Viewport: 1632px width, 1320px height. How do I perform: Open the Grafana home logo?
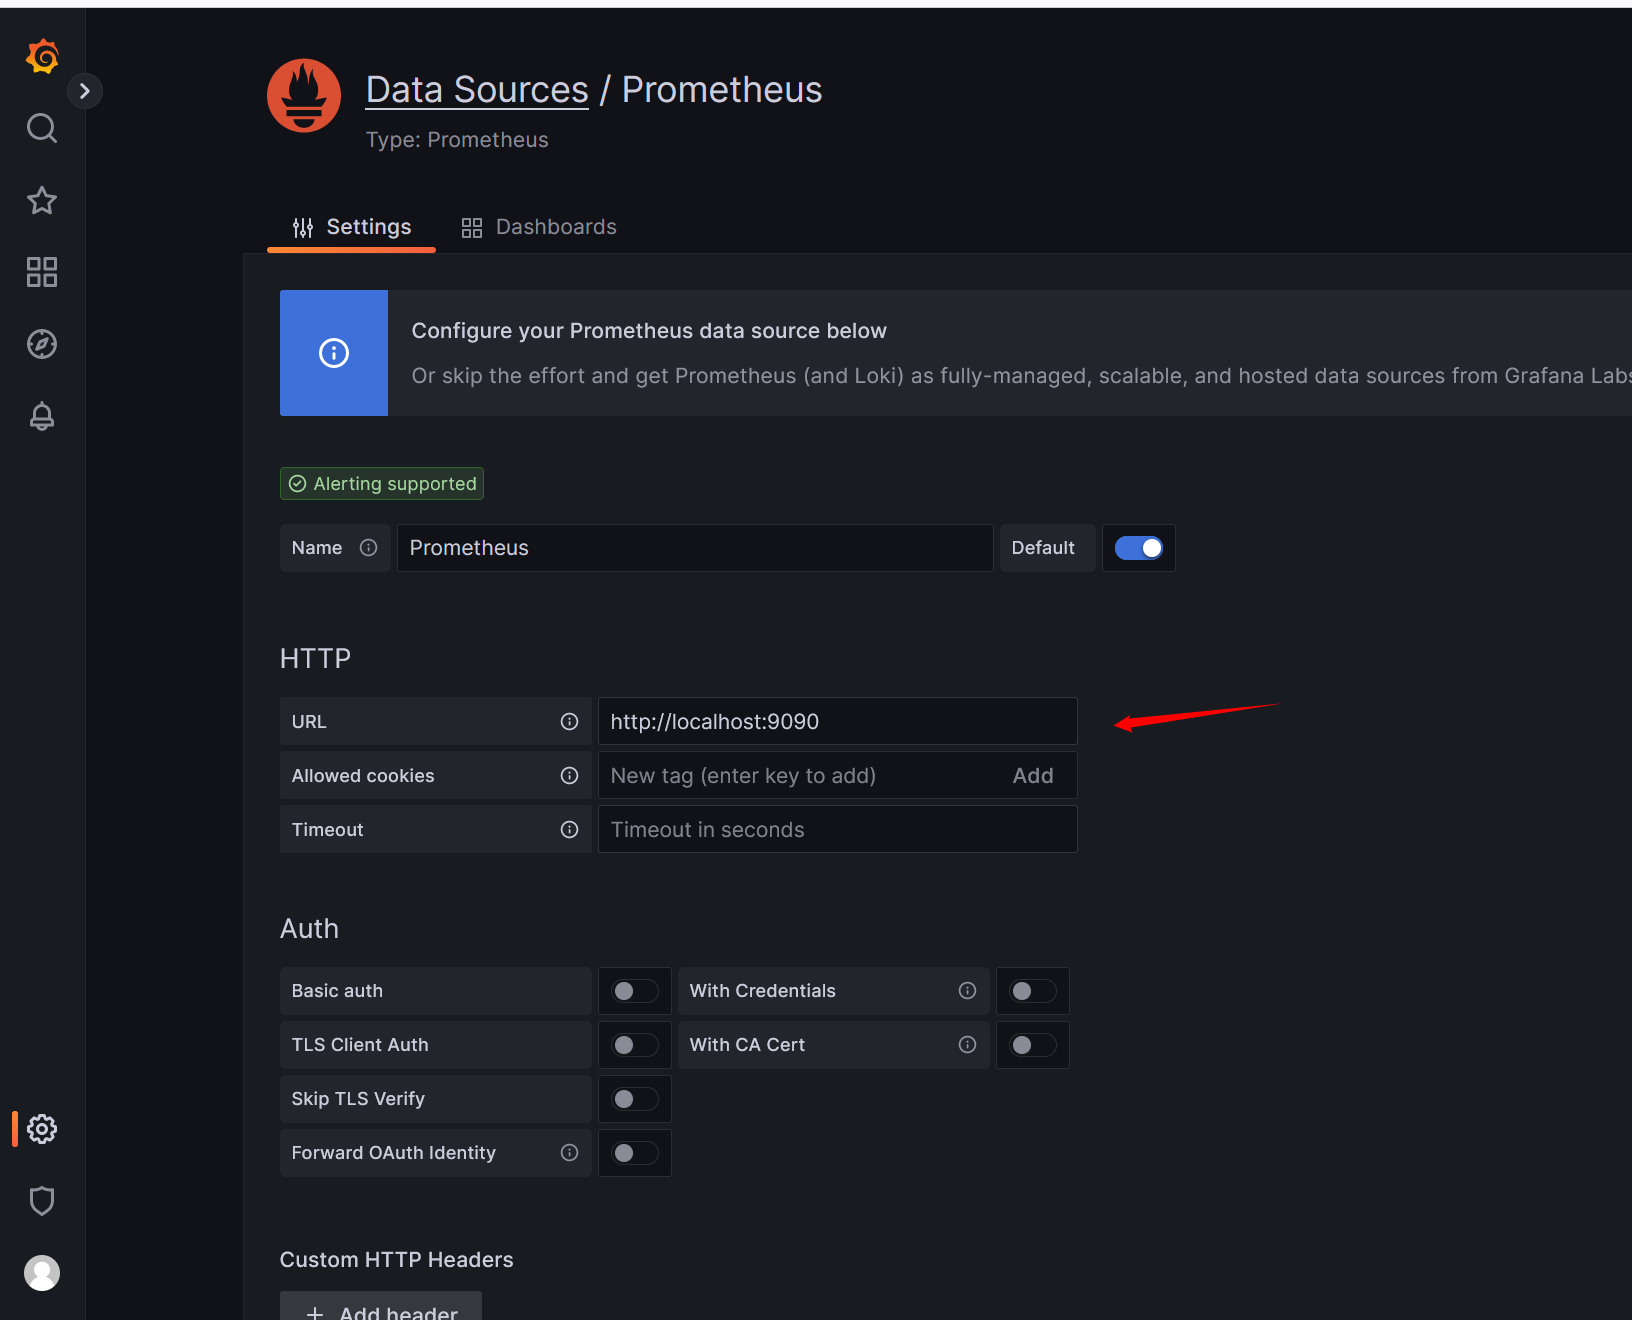pyautogui.click(x=42, y=57)
